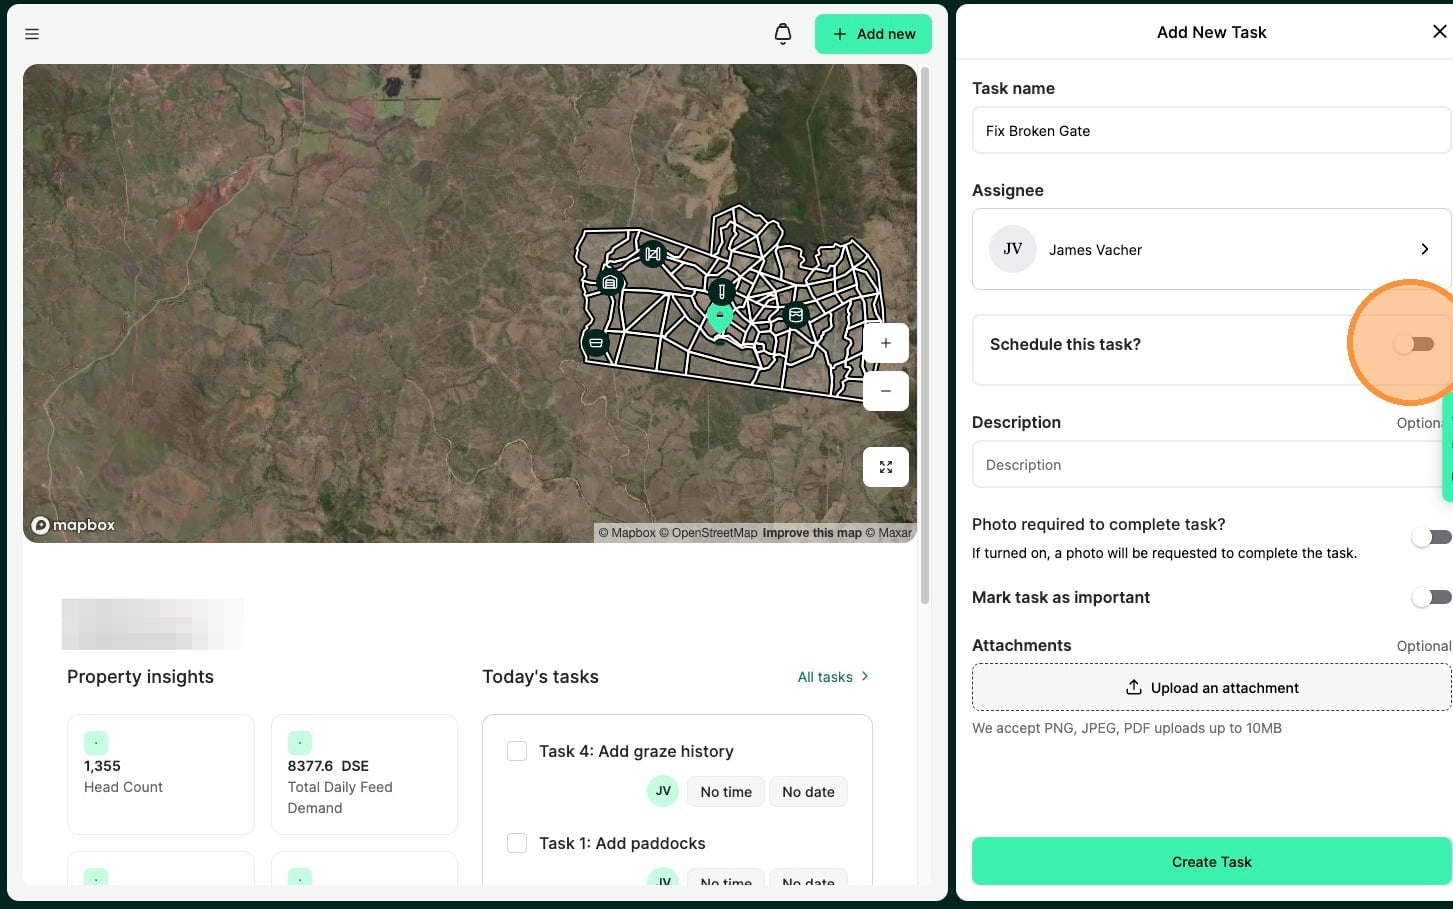Set time via Task 4's No time chip
This screenshot has height=909, width=1453.
[x=726, y=792]
